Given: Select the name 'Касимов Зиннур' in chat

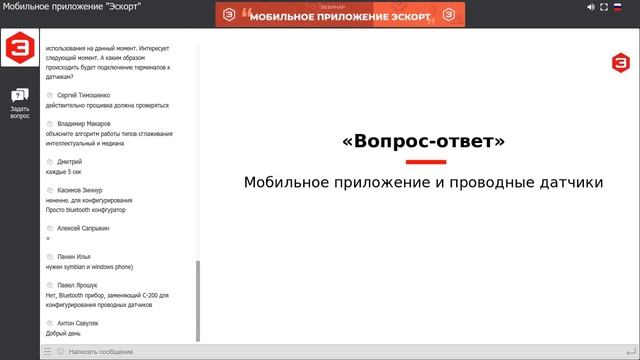Looking at the screenshot, I should [x=80, y=190].
